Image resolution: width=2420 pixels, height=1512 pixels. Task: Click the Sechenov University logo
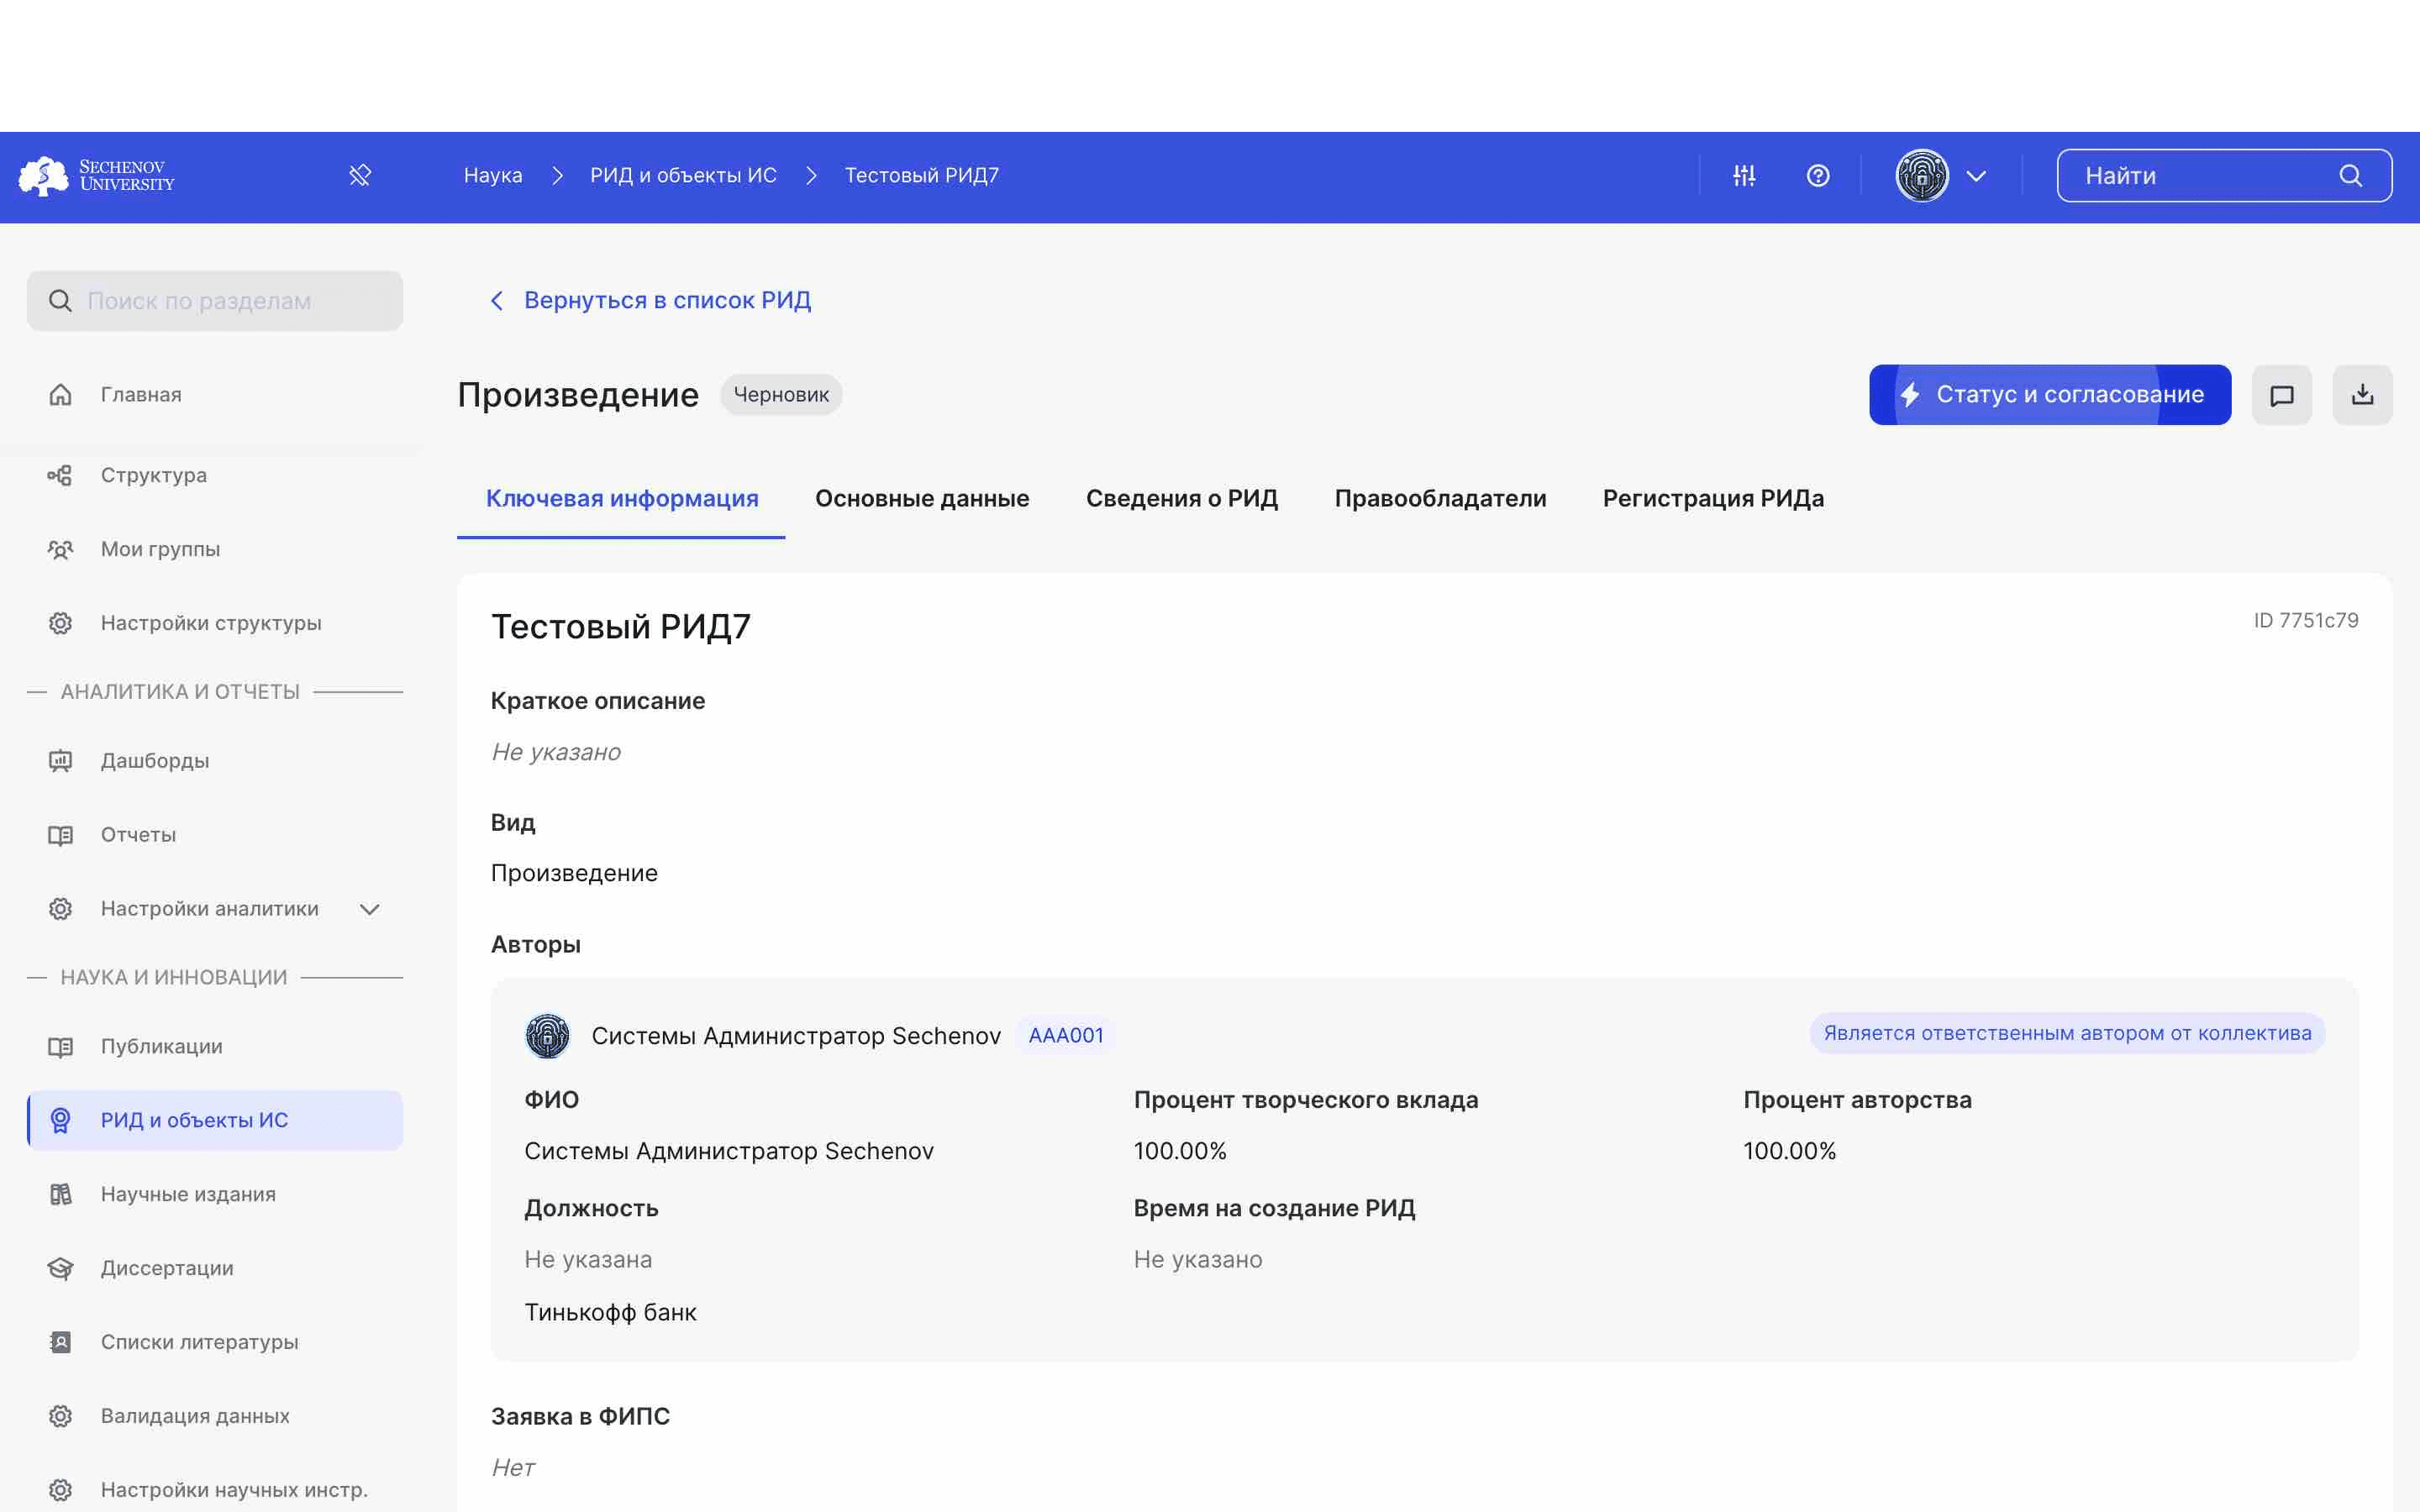[97, 176]
